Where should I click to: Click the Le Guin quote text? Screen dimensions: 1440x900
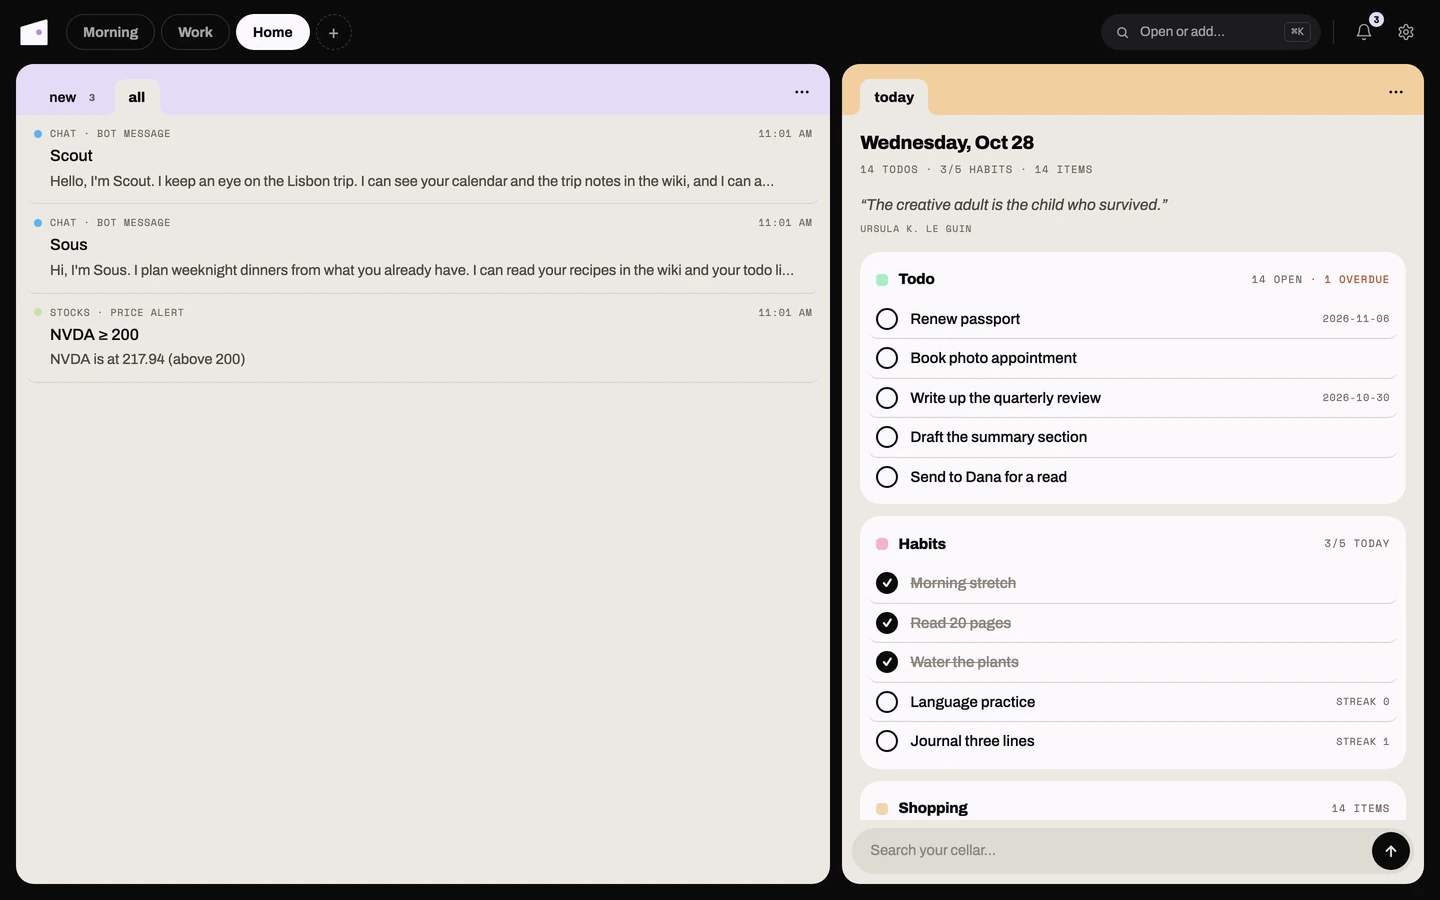pos(1014,205)
